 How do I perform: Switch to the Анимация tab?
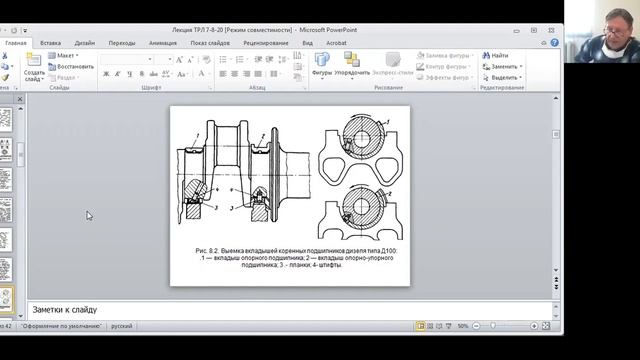[163, 43]
